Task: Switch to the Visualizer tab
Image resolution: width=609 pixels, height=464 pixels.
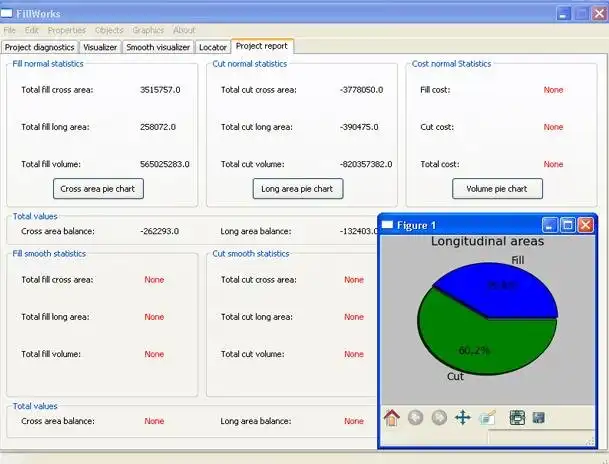Action: [x=100, y=47]
